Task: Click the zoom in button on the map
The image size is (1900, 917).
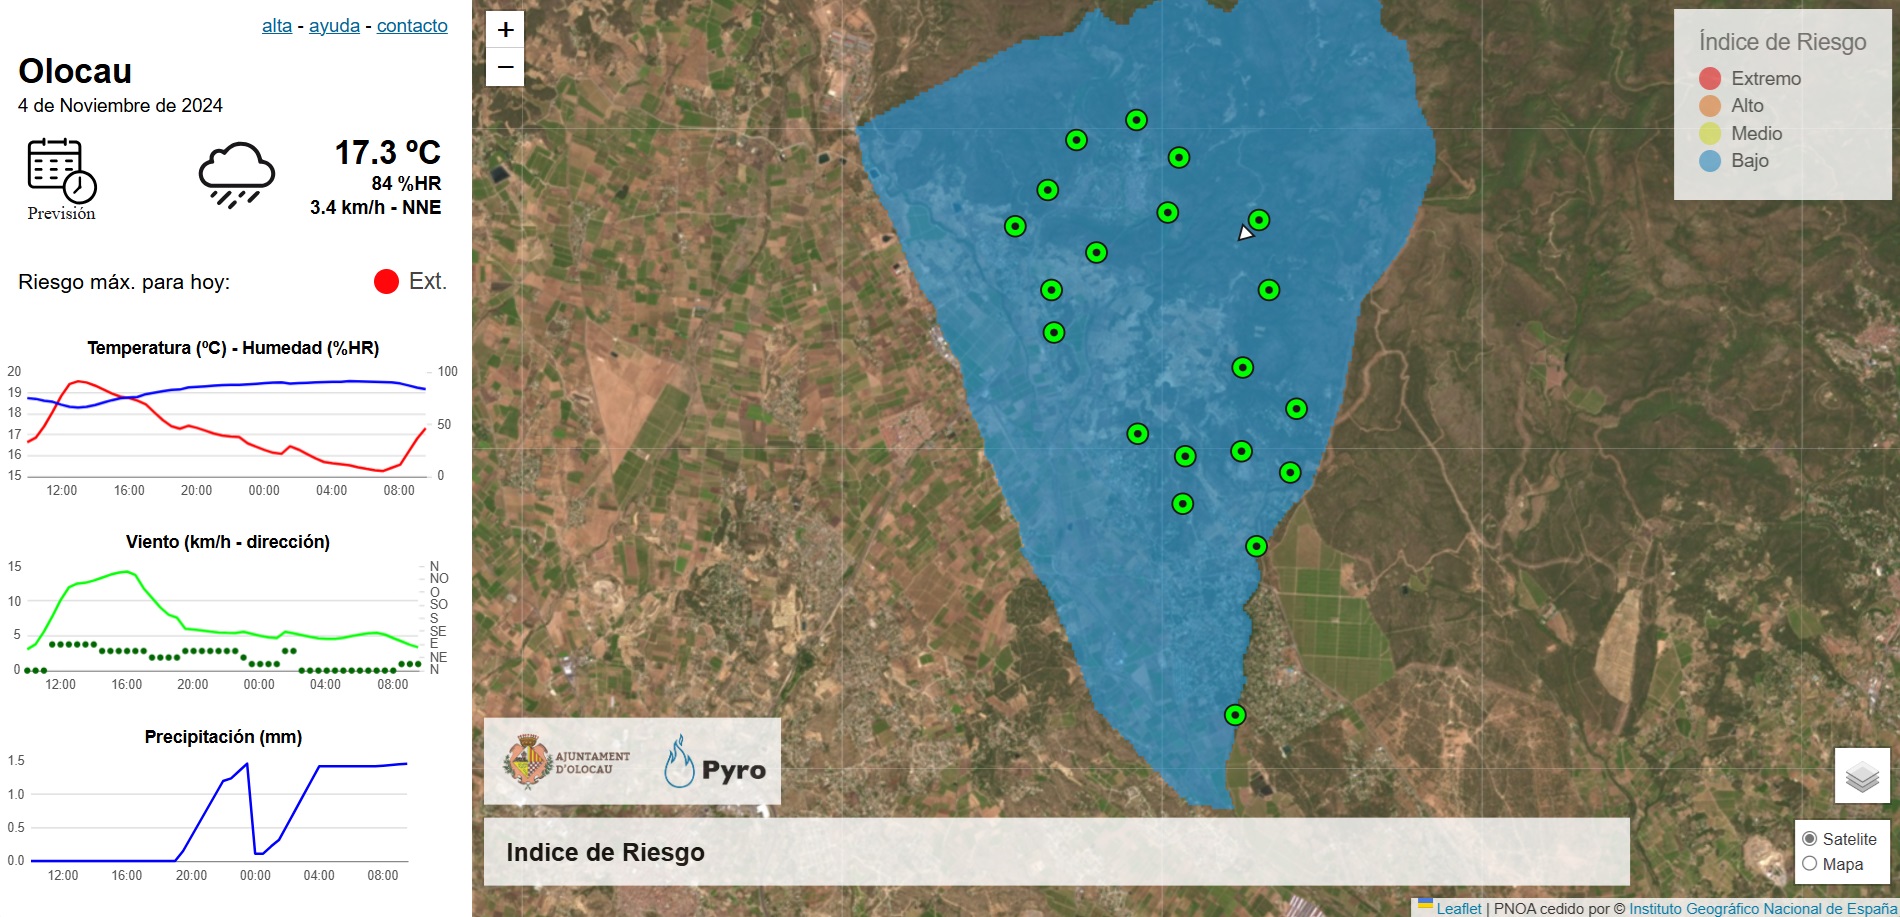Action: (x=504, y=29)
